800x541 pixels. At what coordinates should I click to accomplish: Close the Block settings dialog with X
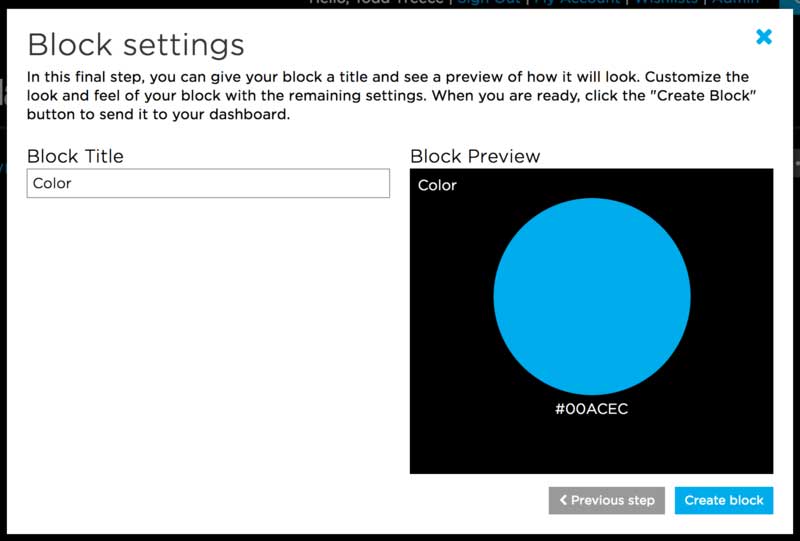(764, 37)
